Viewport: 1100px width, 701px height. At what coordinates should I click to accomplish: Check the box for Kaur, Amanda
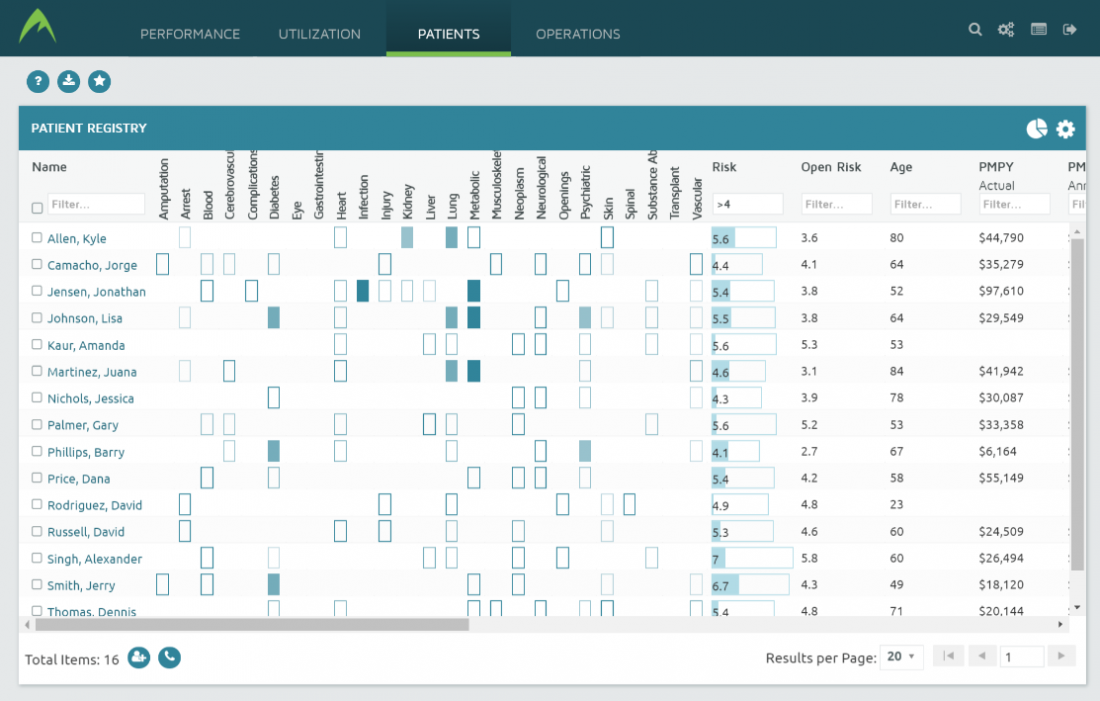point(36,345)
